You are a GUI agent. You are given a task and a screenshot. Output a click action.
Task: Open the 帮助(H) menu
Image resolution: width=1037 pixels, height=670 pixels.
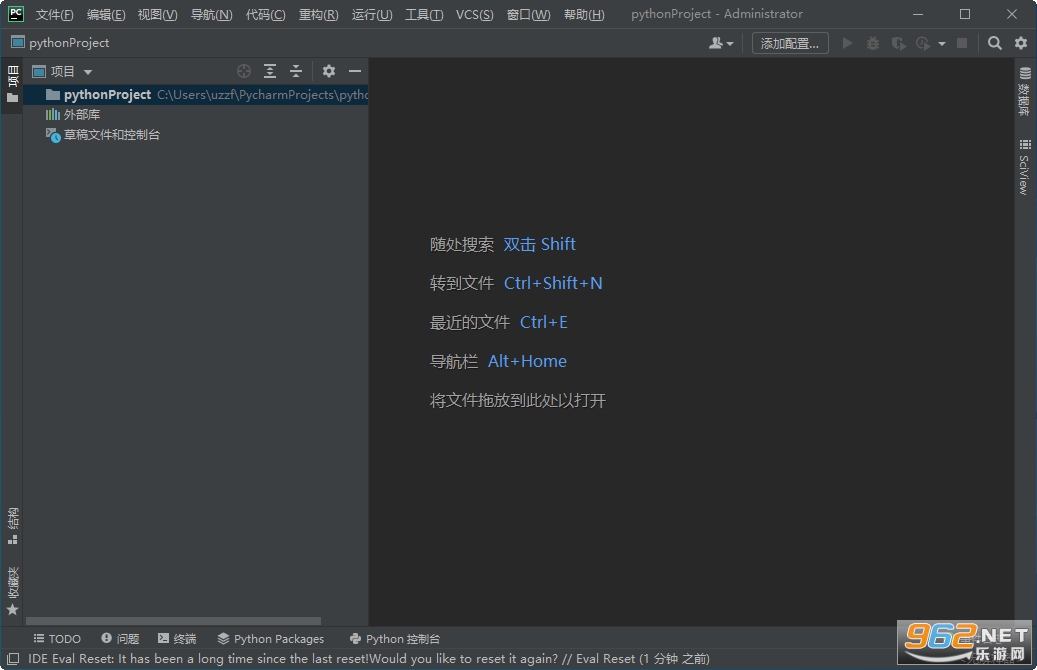point(584,15)
